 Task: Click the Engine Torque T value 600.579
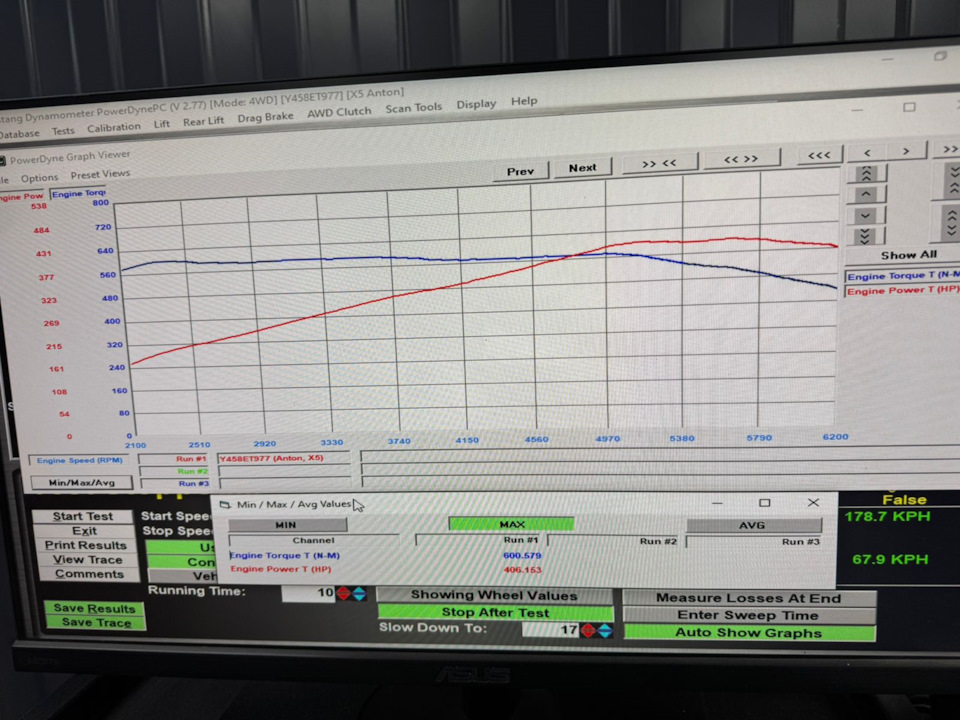pos(522,555)
